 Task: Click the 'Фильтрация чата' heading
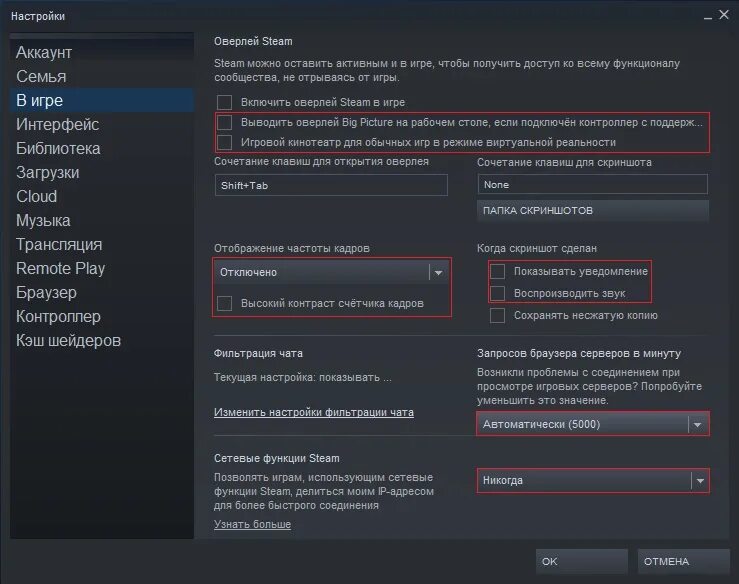tap(258, 354)
